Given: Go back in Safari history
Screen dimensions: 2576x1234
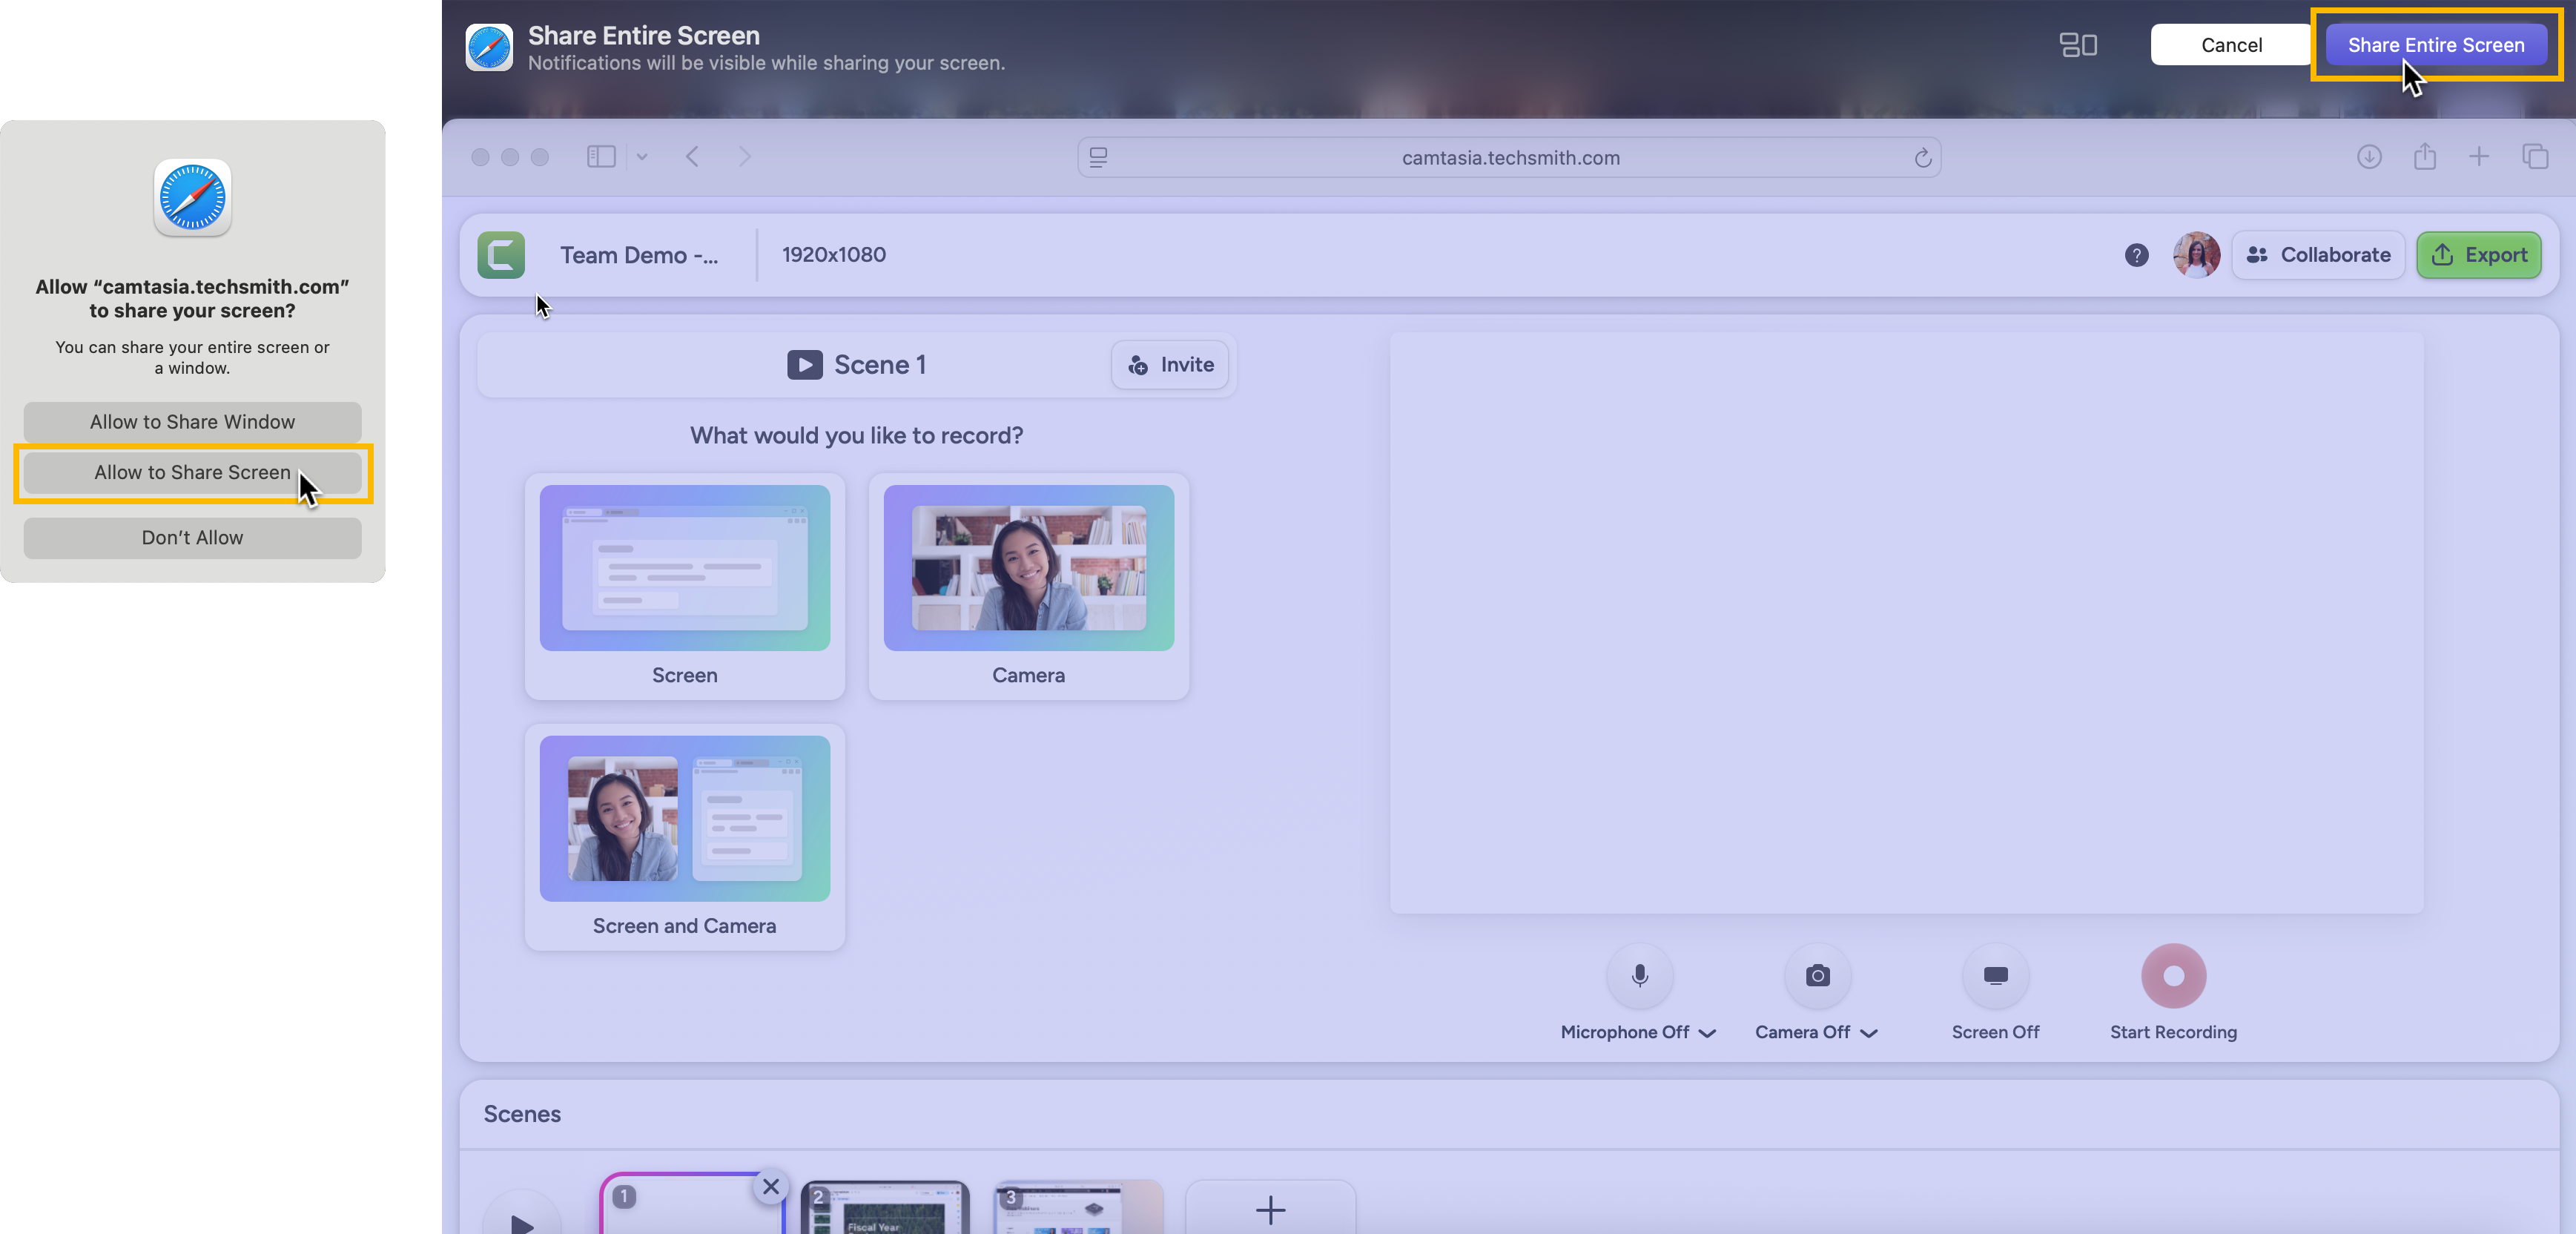Looking at the screenshot, I should click(x=692, y=157).
